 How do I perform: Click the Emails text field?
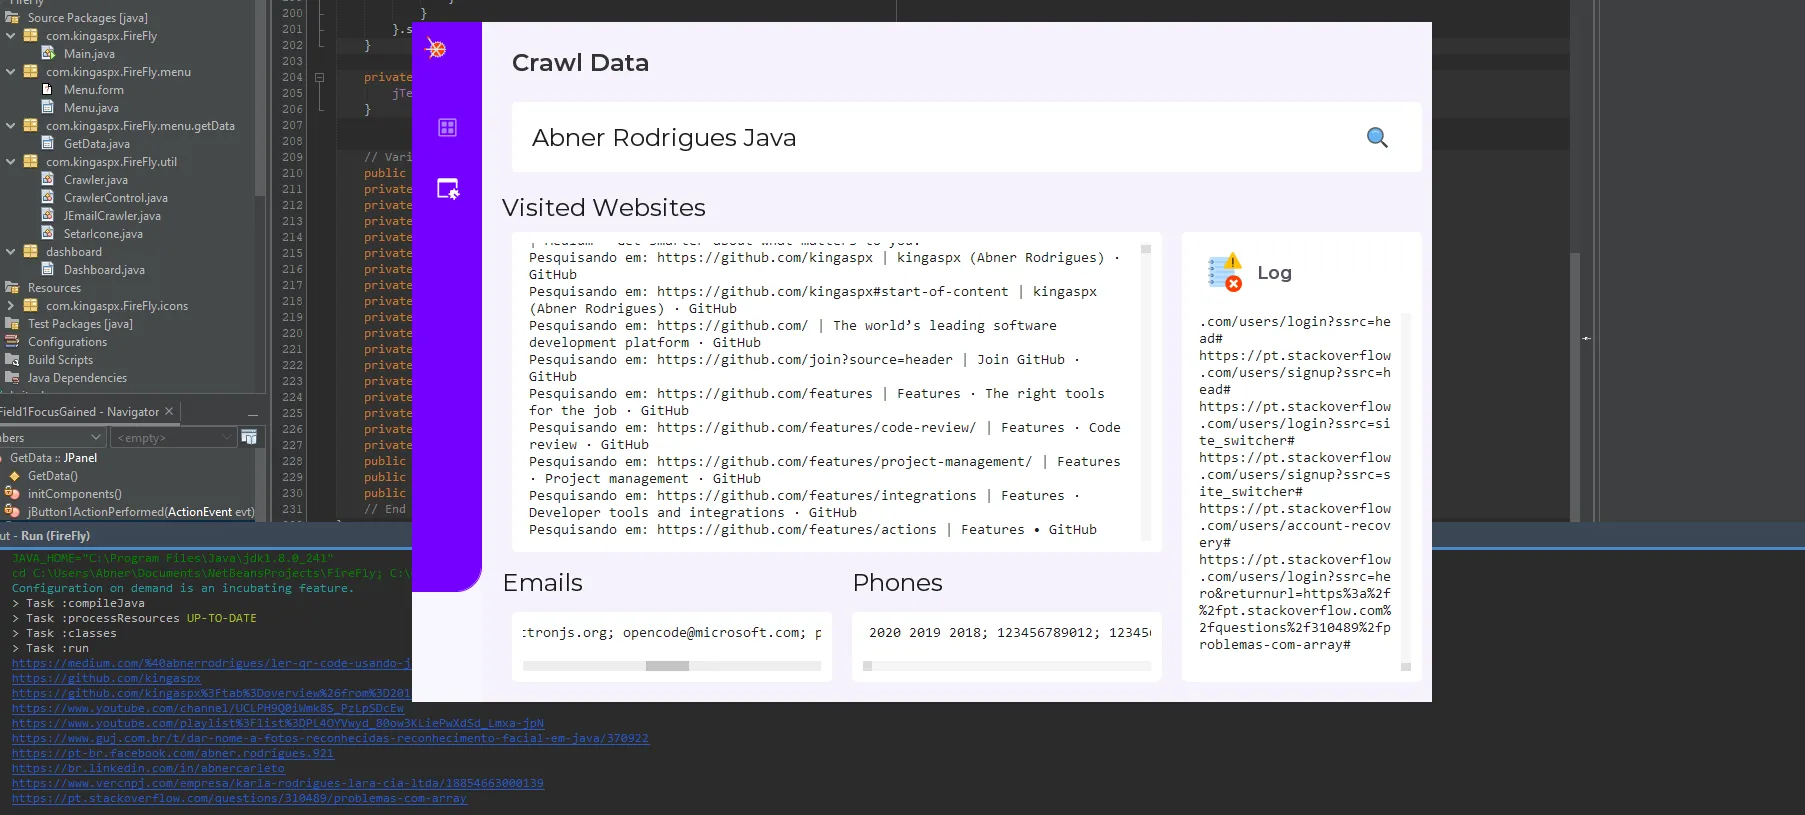672,633
